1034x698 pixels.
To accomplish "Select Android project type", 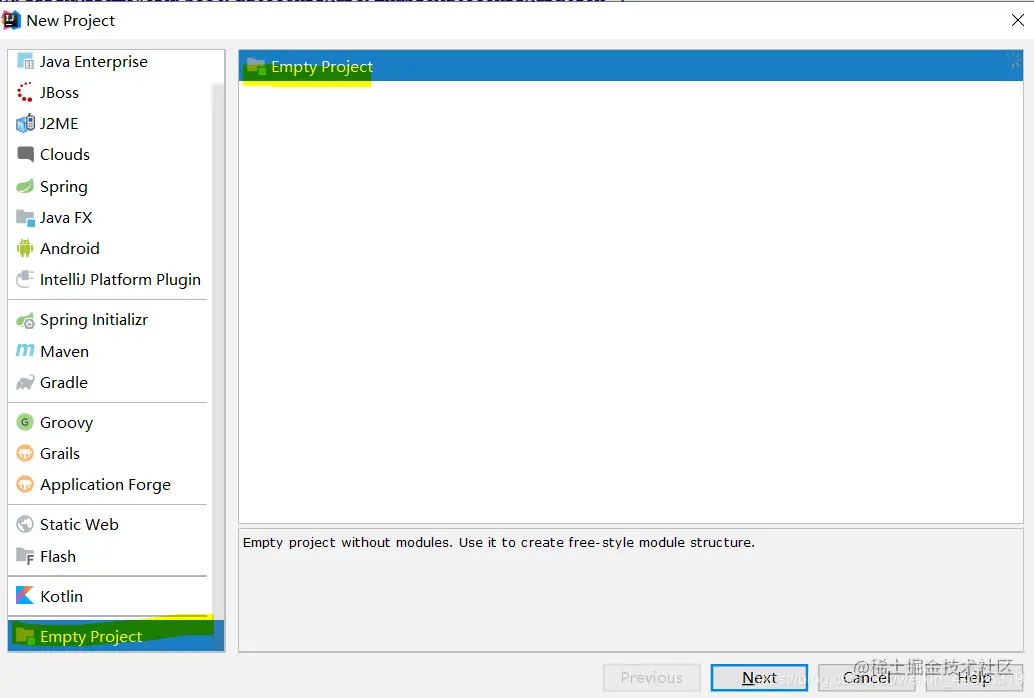I will [x=110, y=249].
